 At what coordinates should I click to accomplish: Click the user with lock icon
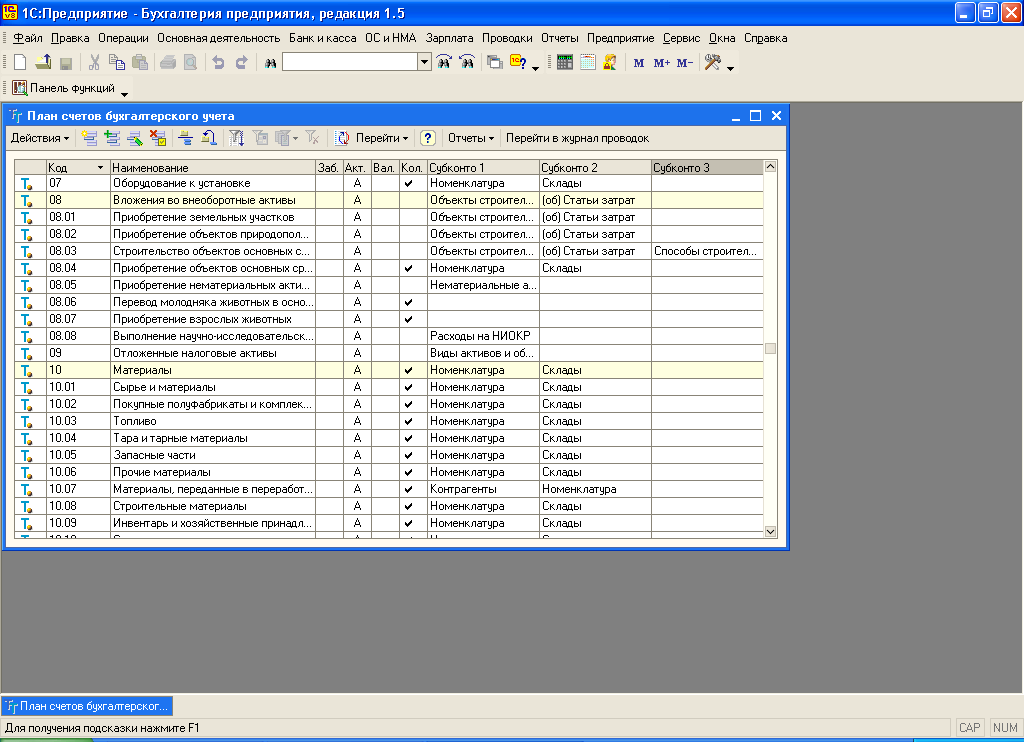610,63
